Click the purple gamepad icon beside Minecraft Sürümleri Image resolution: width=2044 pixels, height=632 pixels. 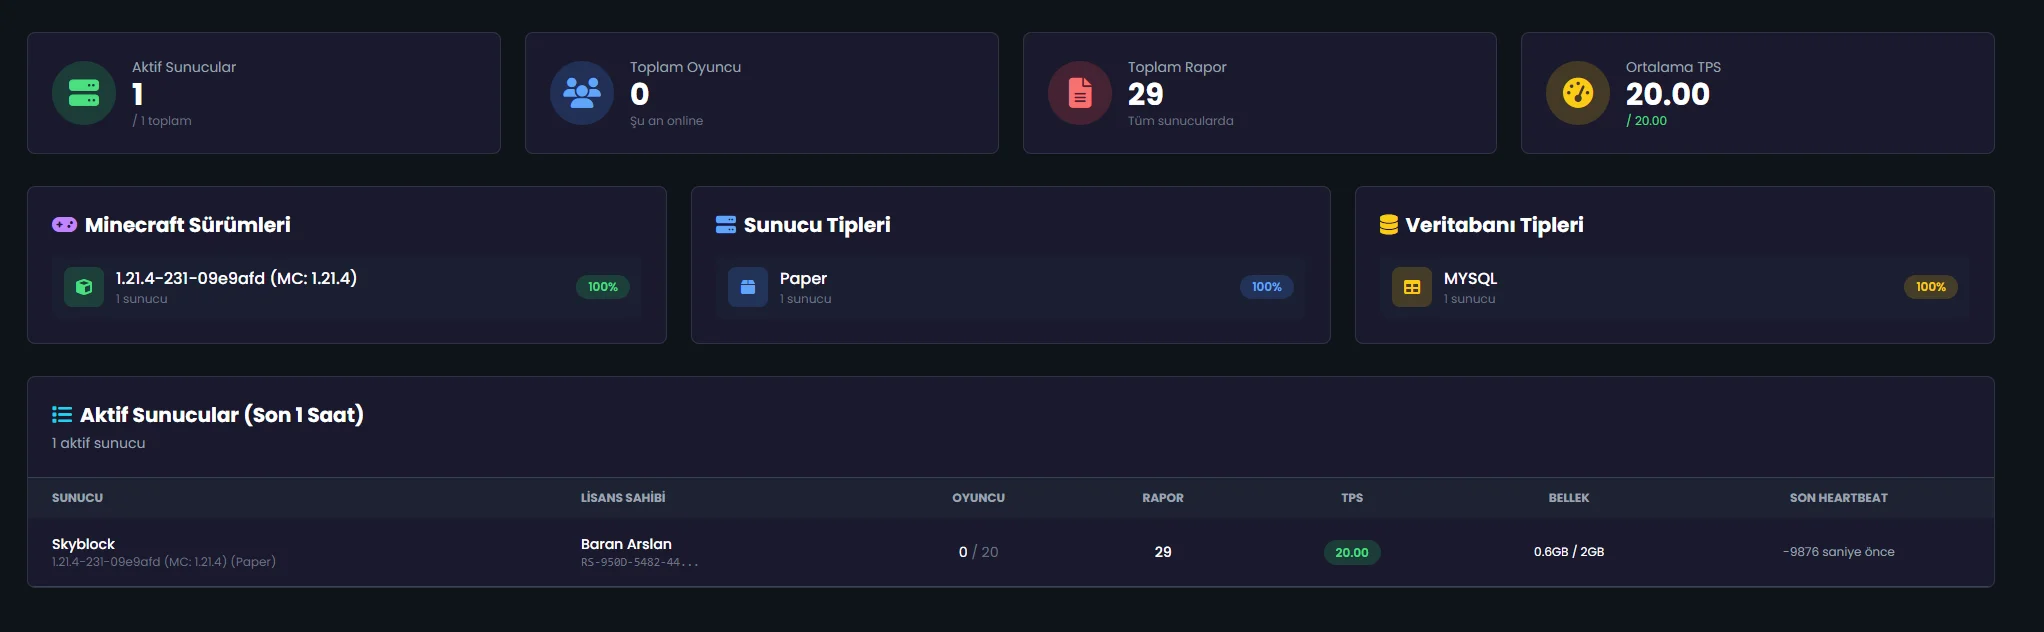[64, 225]
